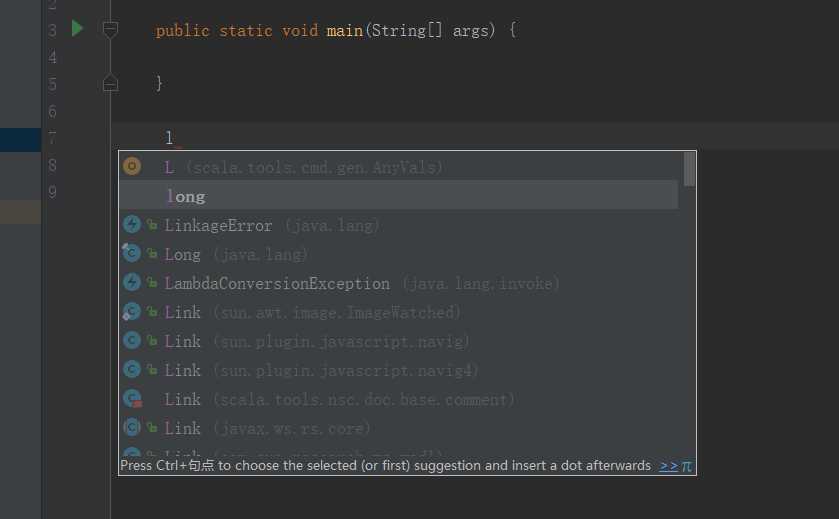839x519 pixels.
Task: Click class icon of Link sun.awt.image.ImageWatched
Action: 131,312
